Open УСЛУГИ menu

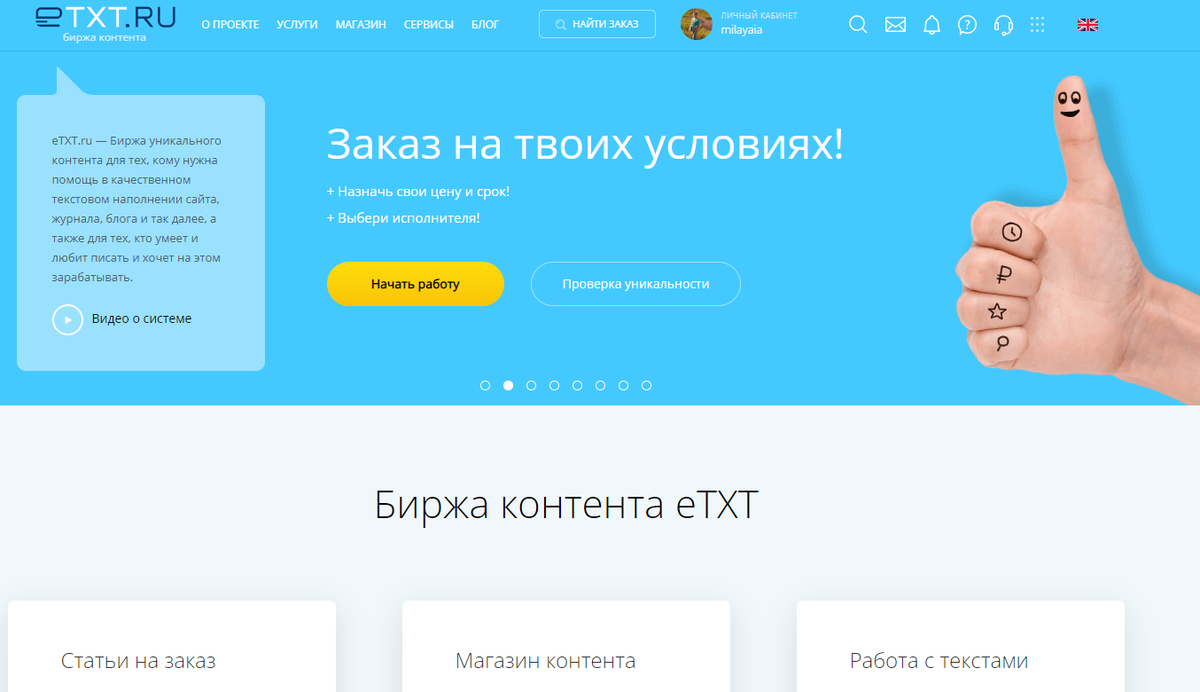(x=297, y=24)
